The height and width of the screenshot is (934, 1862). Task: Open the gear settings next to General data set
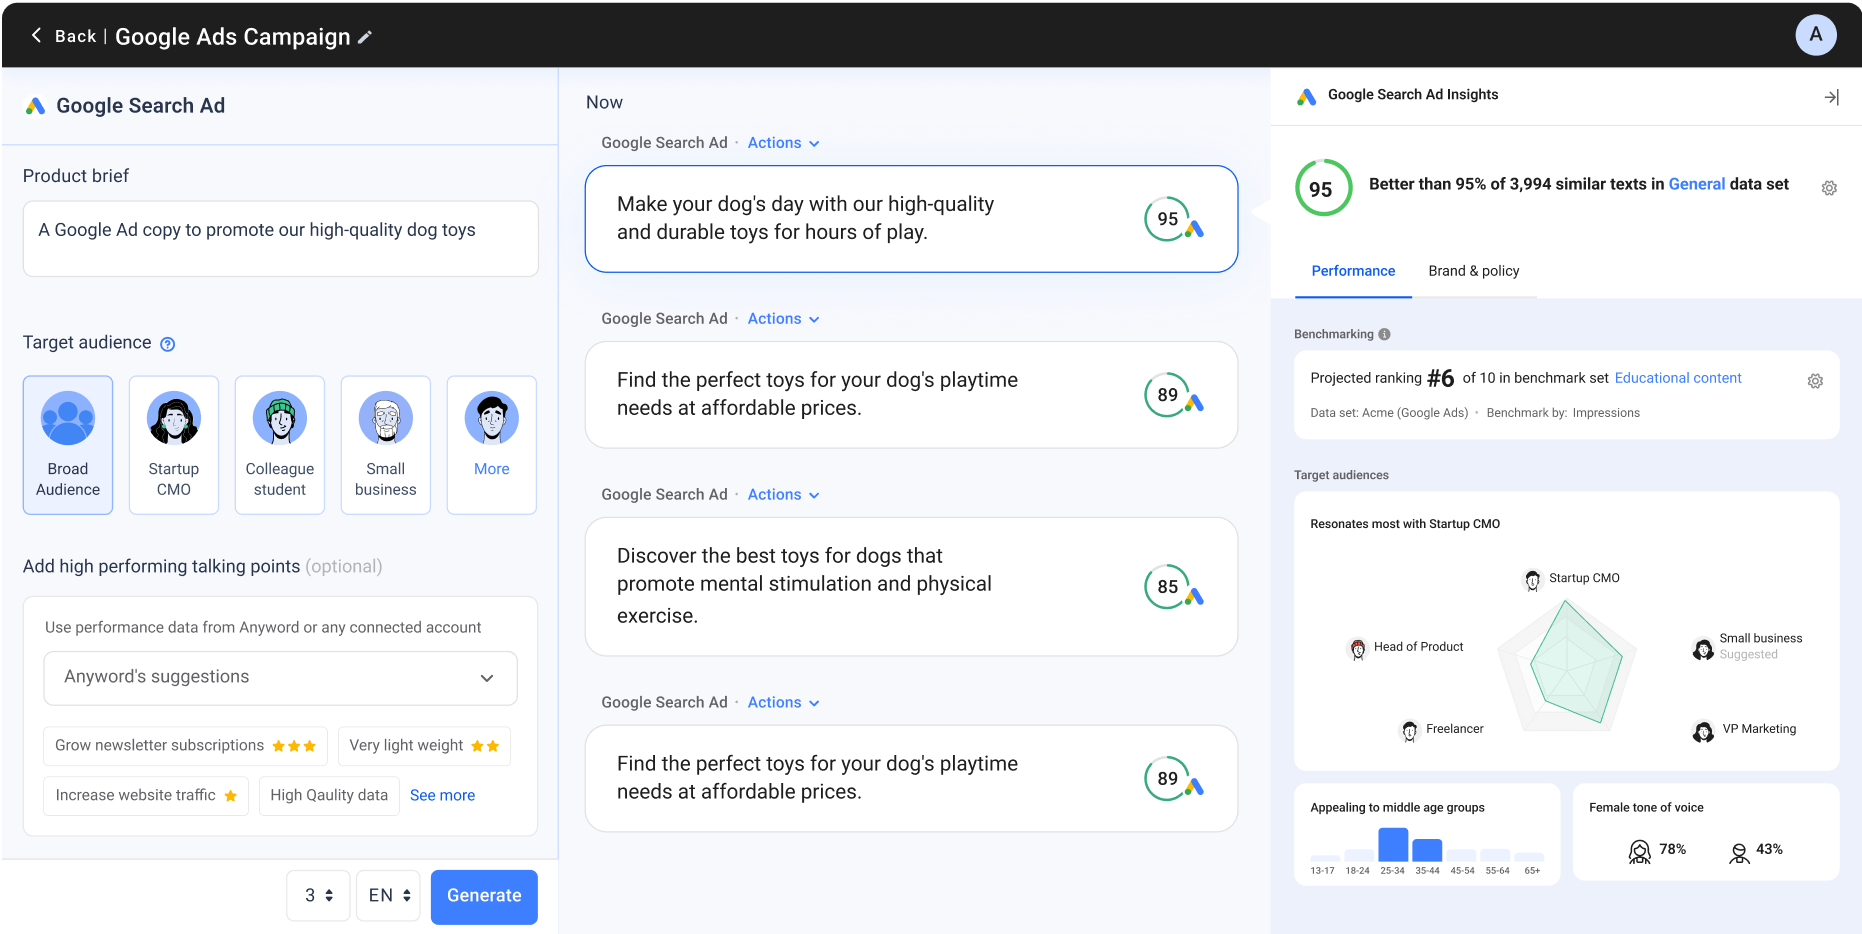(x=1829, y=187)
